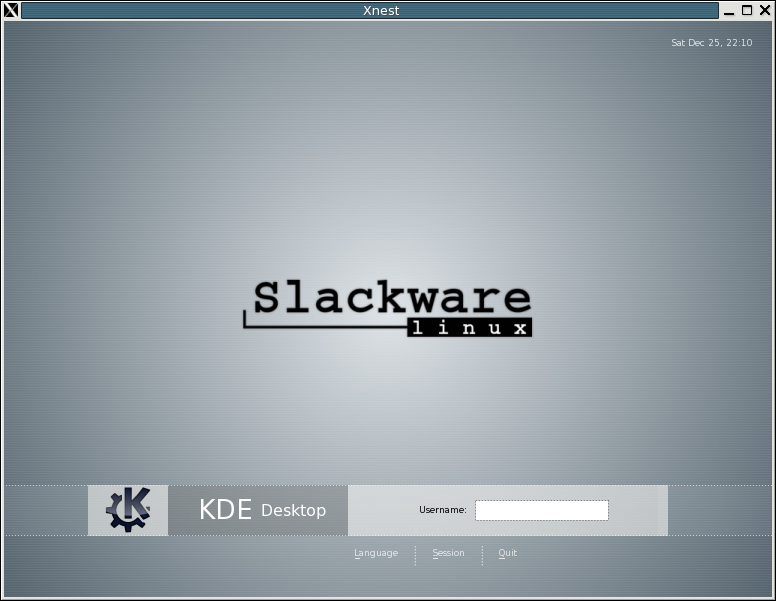
Task: Click the Username input field
Action: [541, 510]
